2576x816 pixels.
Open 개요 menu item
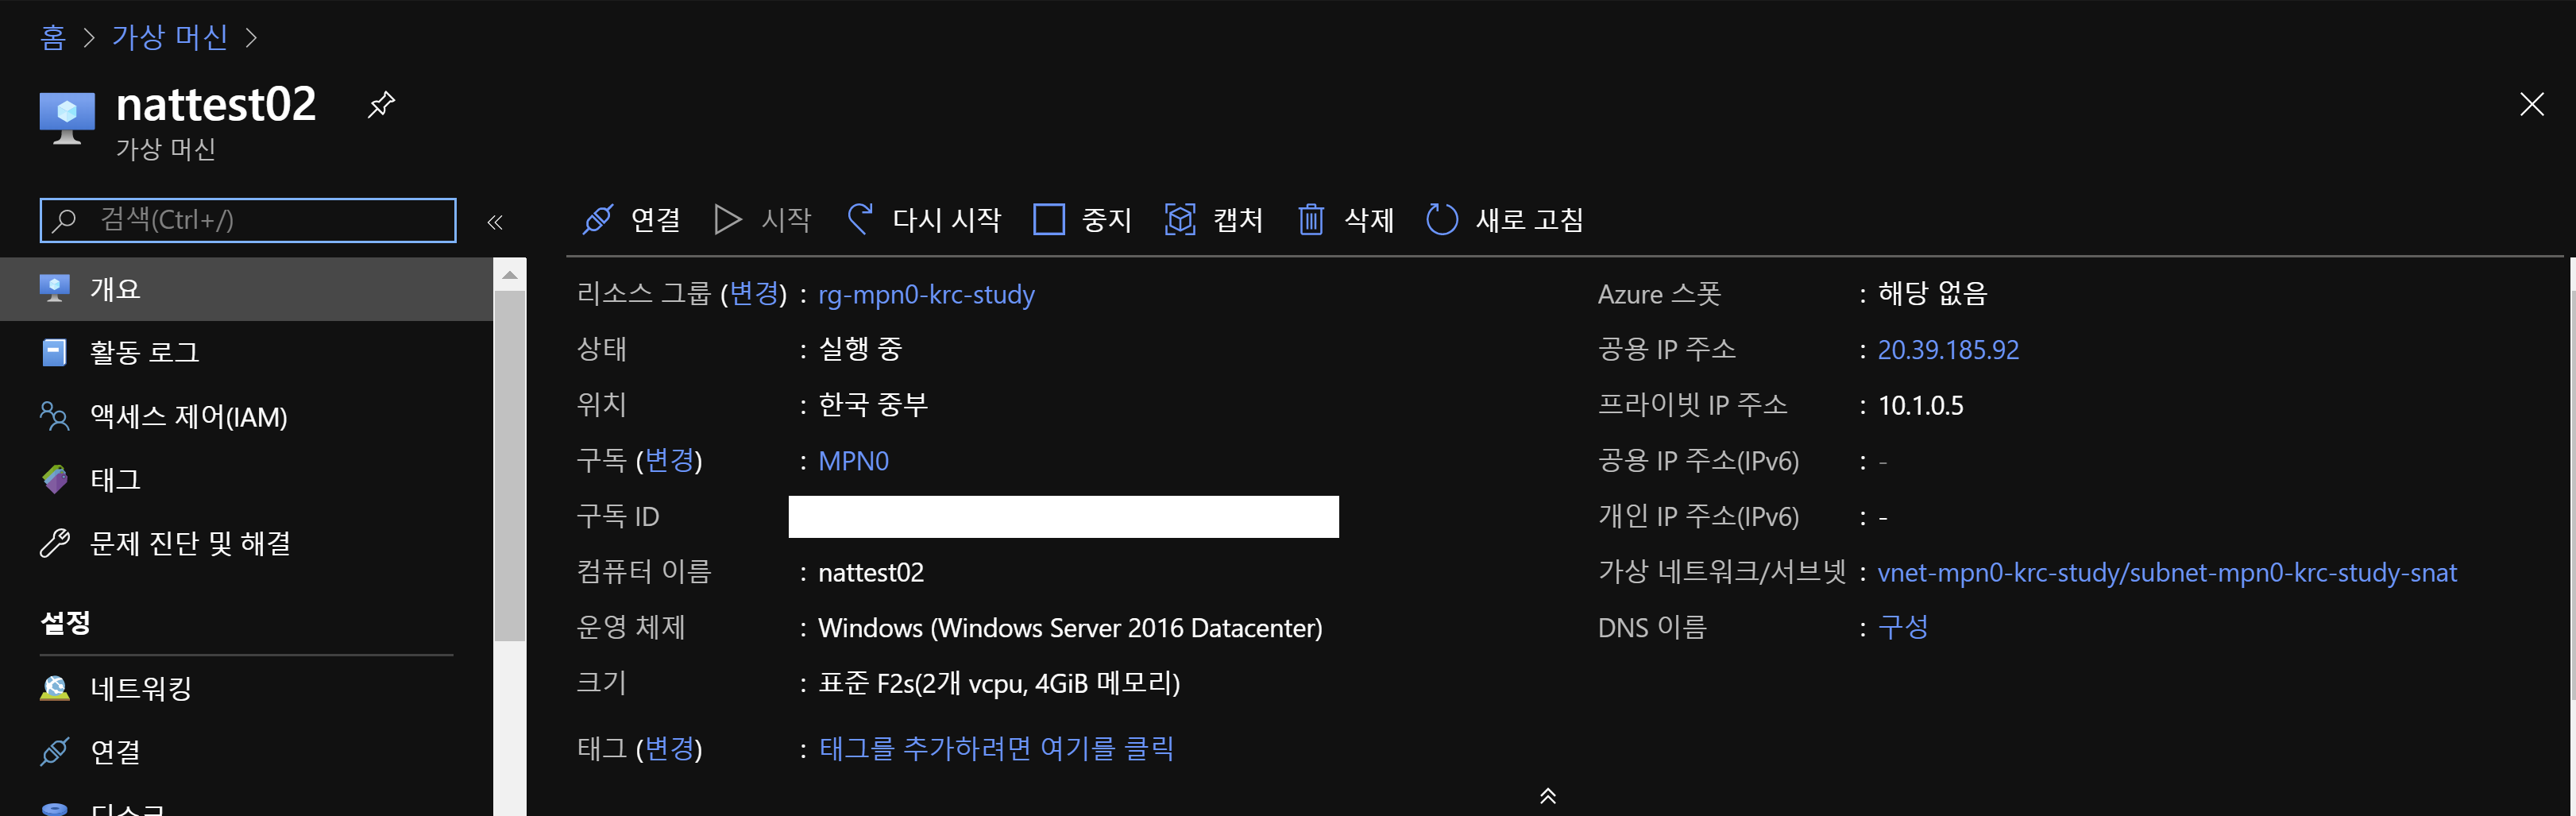pos(246,289)
